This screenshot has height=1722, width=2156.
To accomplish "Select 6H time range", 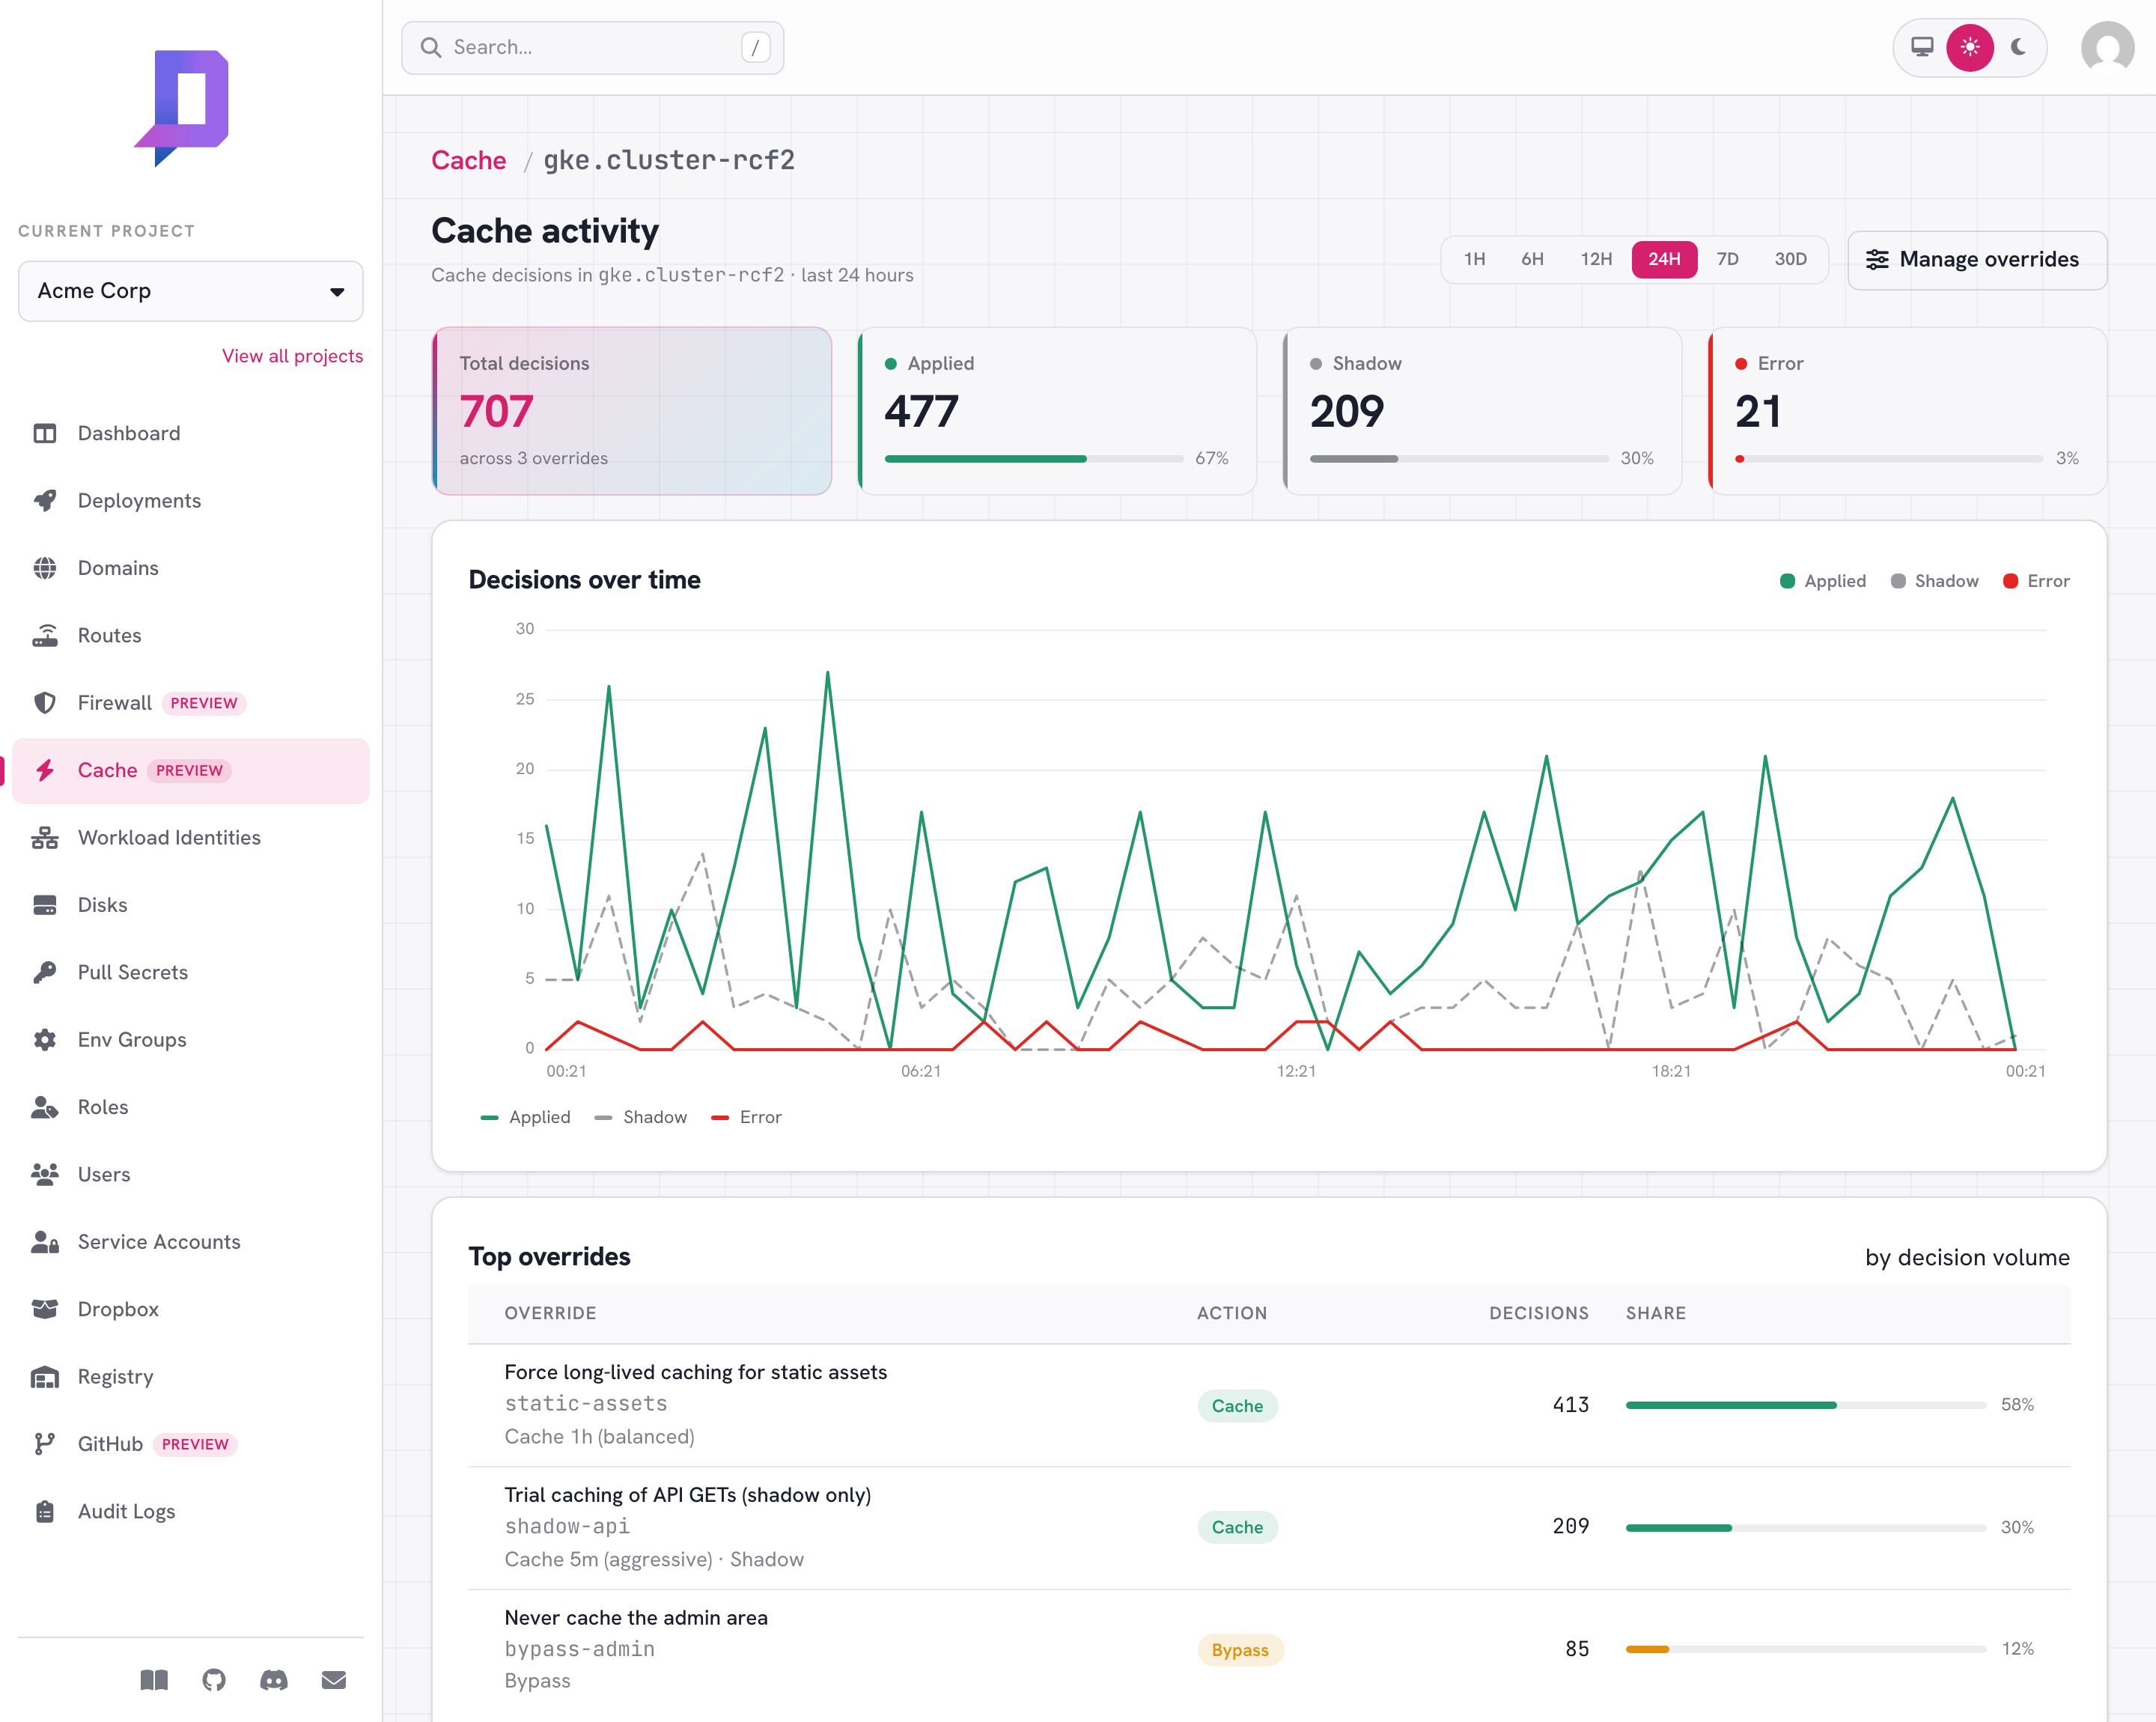I will click(x=1532, y=259).
